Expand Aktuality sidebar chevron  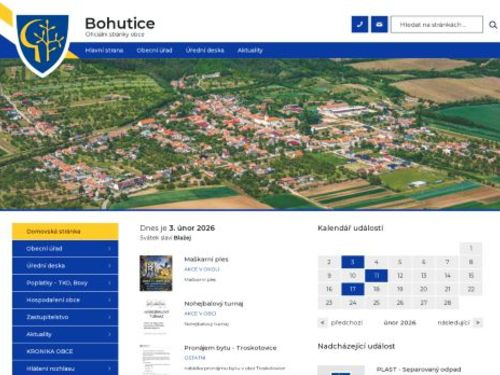pyautogui.click(x=109, y=334)
